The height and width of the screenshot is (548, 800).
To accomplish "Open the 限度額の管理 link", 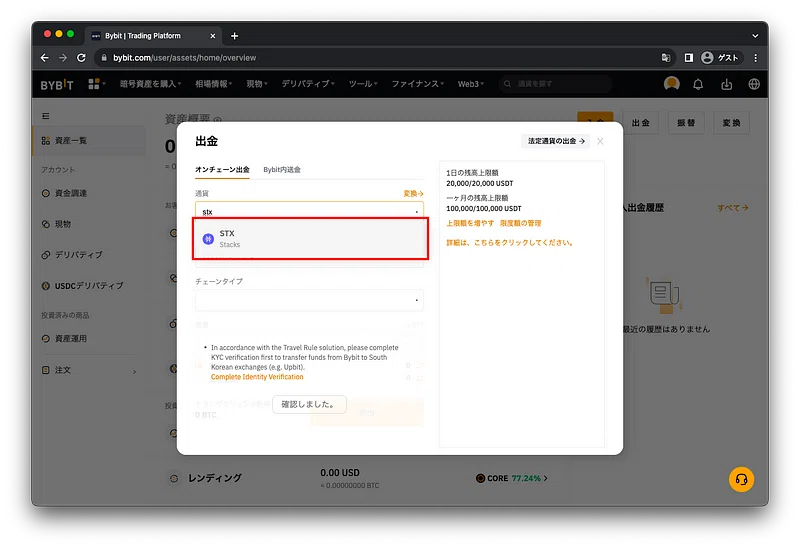I will (x=520, y=223).
